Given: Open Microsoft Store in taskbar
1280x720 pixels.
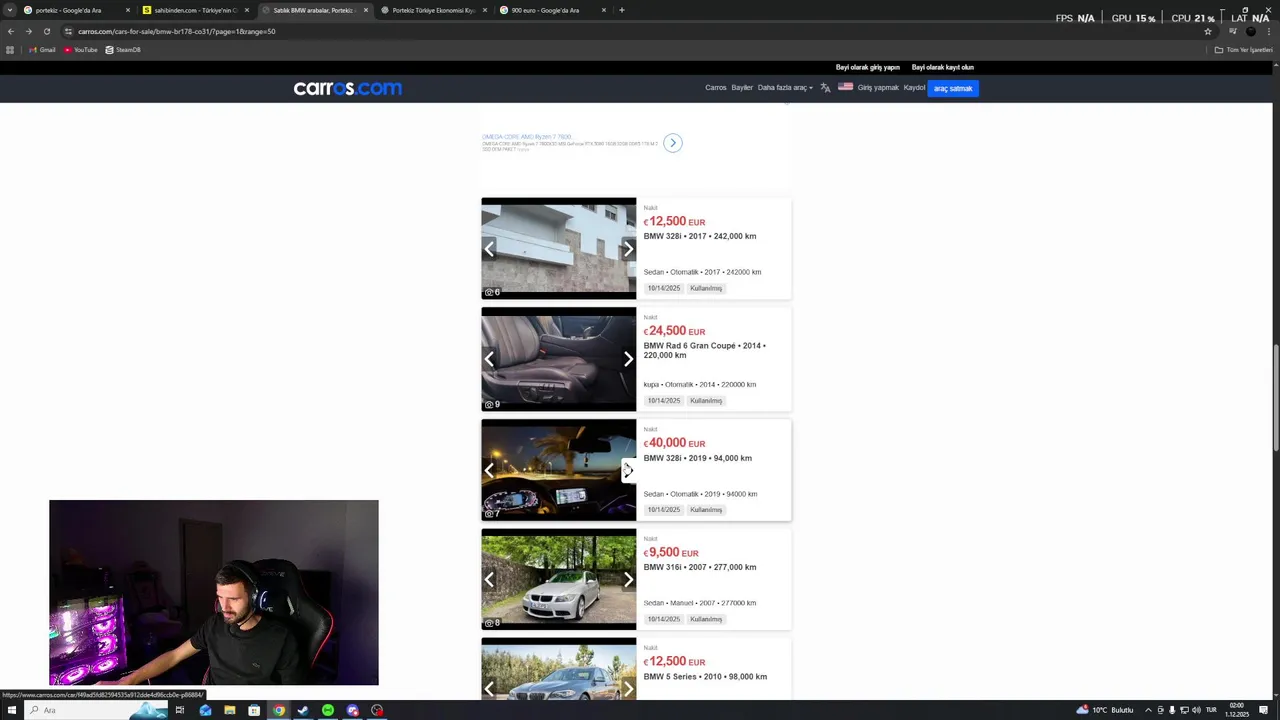Looking at the screenshot, I should pos(254,710).
